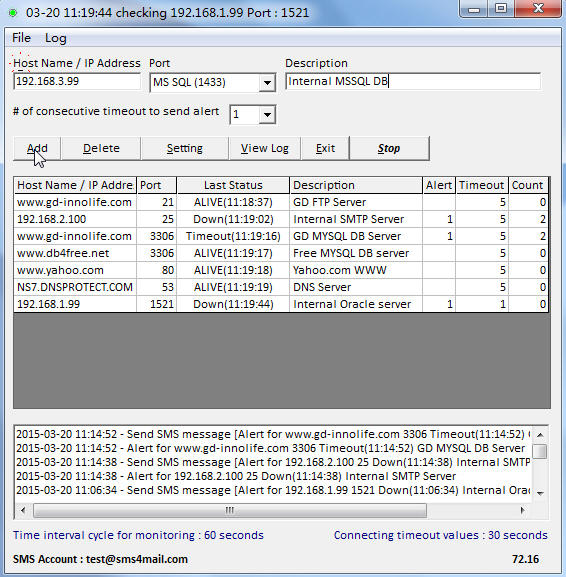Click port 1521 cell in the table
Image resolution: width=566 pixels, height=577 pixels.
(x=157, y=304)
